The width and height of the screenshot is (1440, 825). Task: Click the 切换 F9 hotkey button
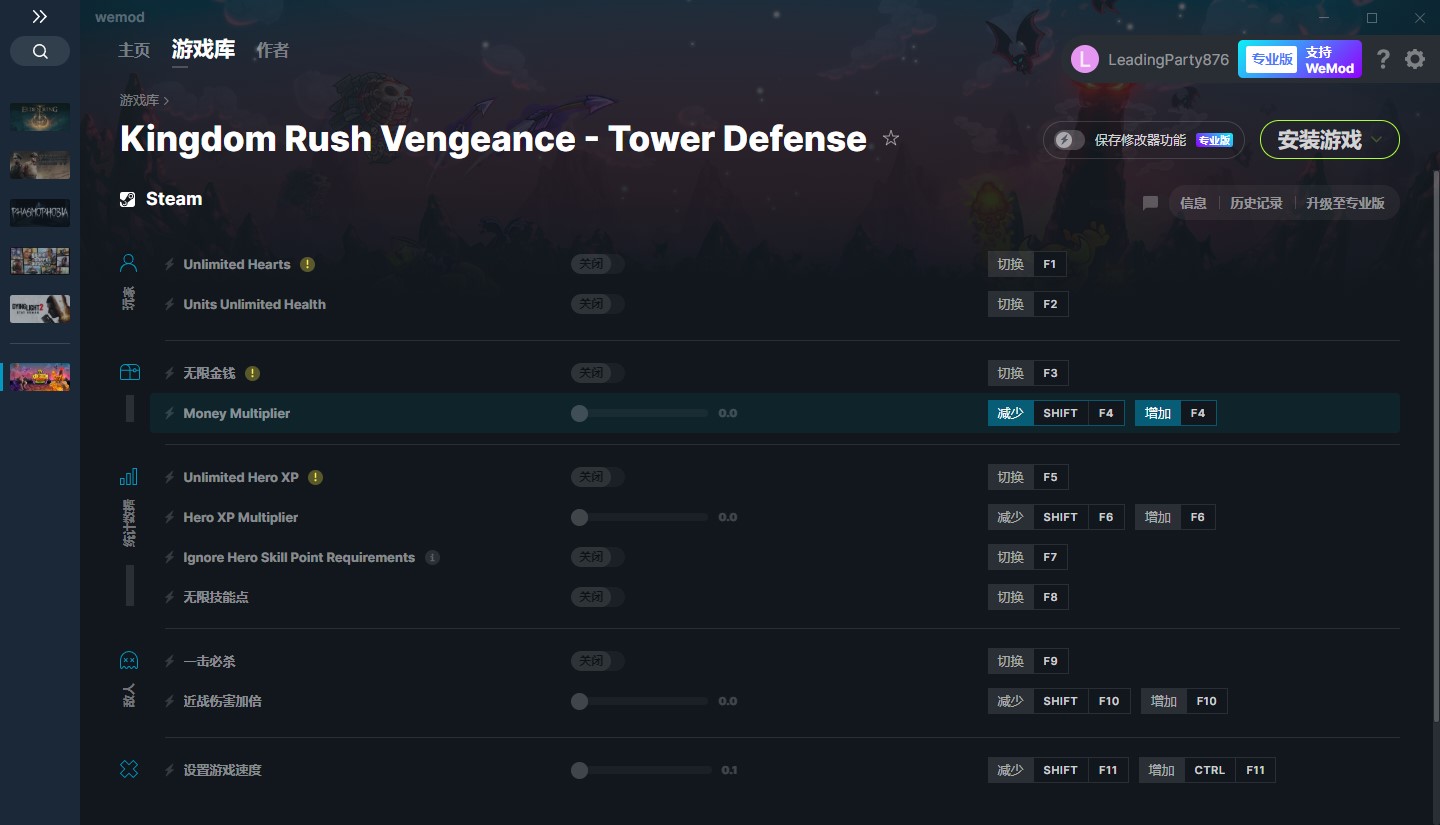pos(1028,661)
